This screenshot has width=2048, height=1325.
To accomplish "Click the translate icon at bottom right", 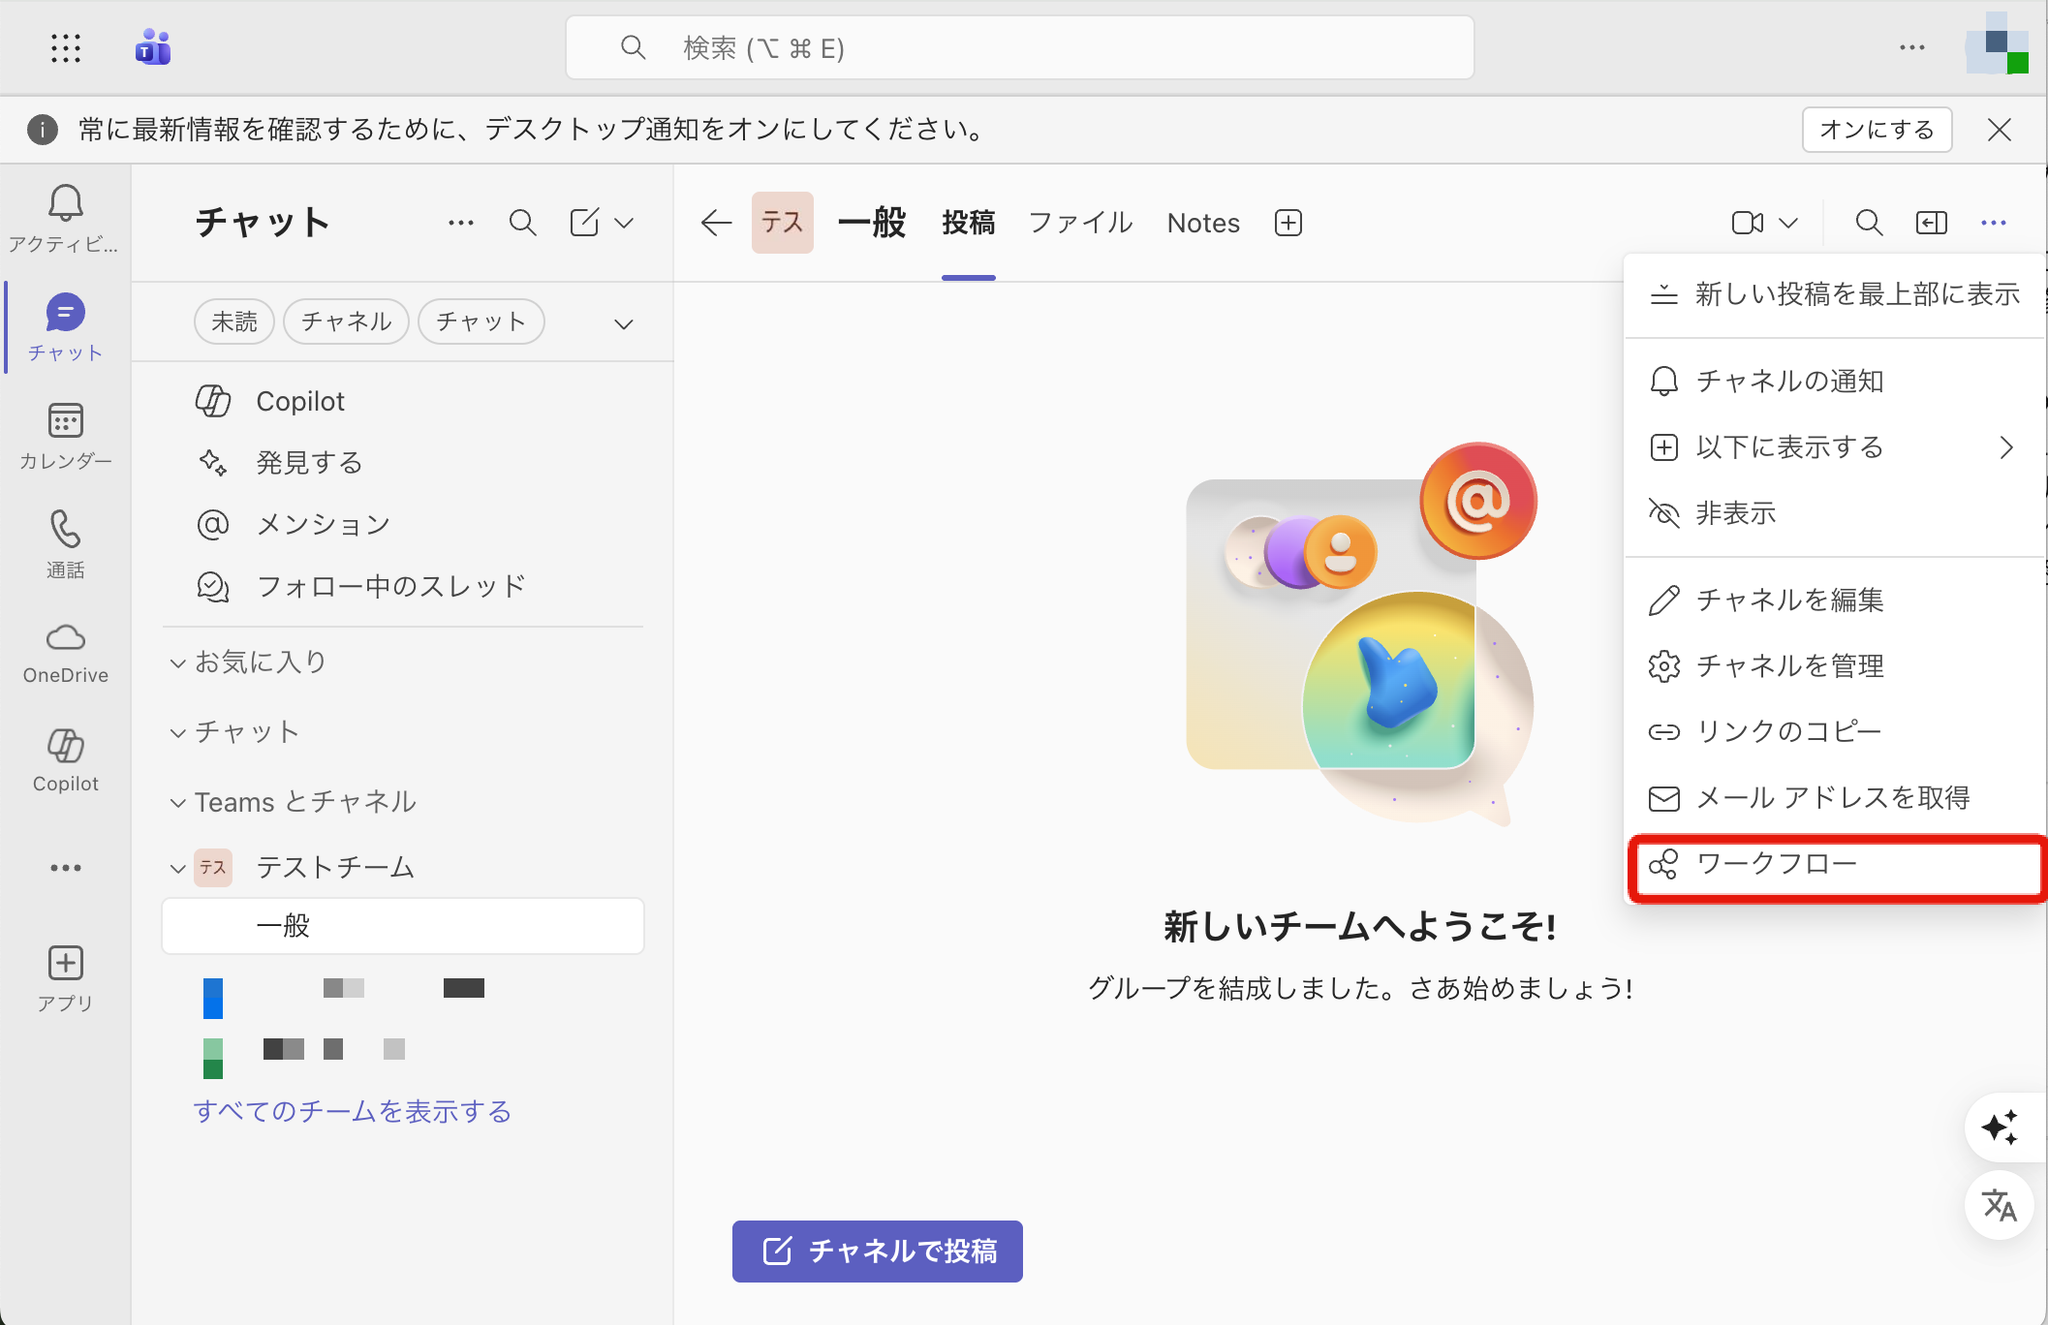I will point(1998,1205).
